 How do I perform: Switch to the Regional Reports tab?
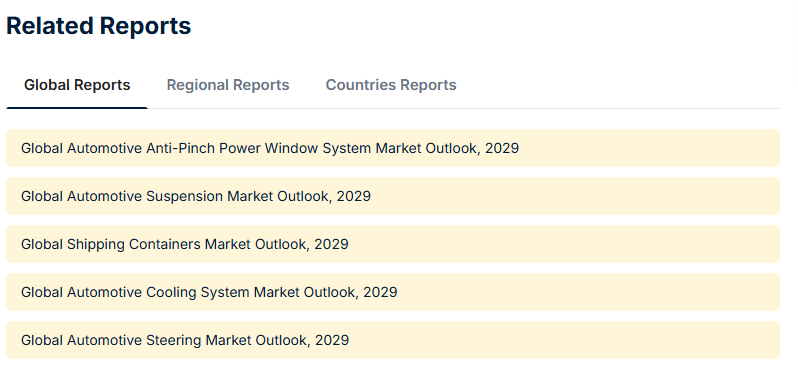228,84
